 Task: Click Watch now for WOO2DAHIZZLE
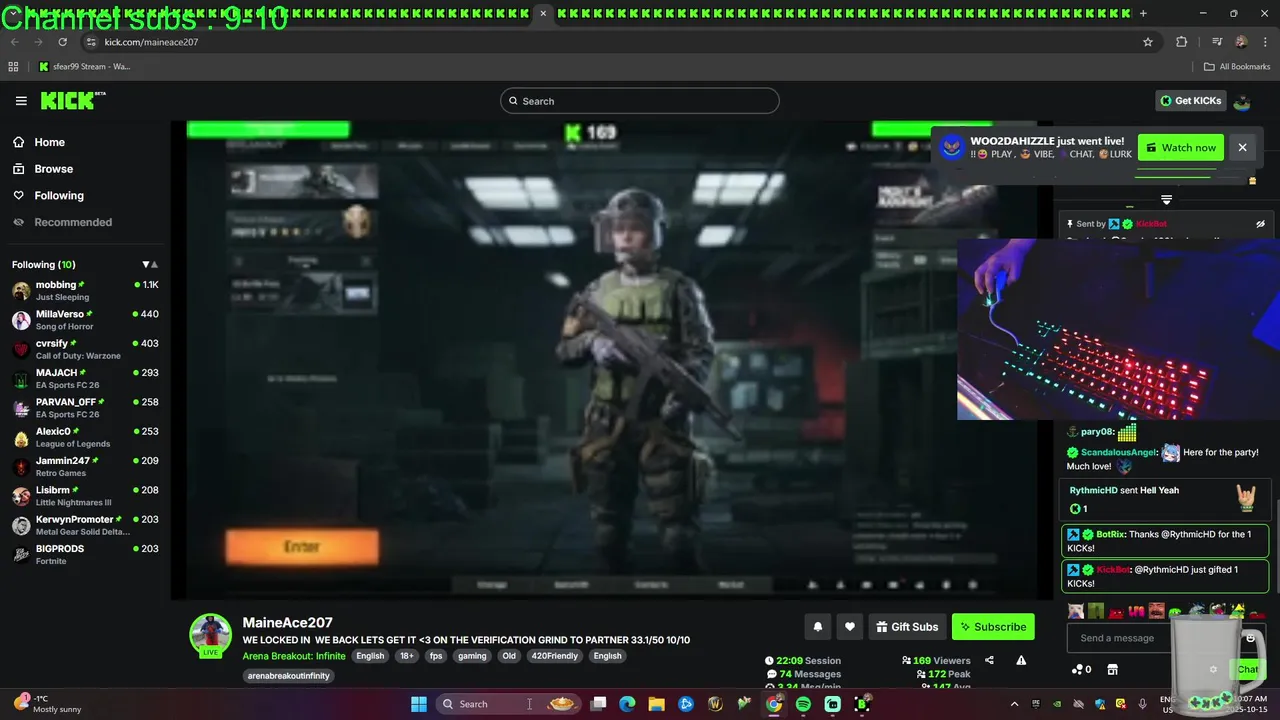point(1181,148)
